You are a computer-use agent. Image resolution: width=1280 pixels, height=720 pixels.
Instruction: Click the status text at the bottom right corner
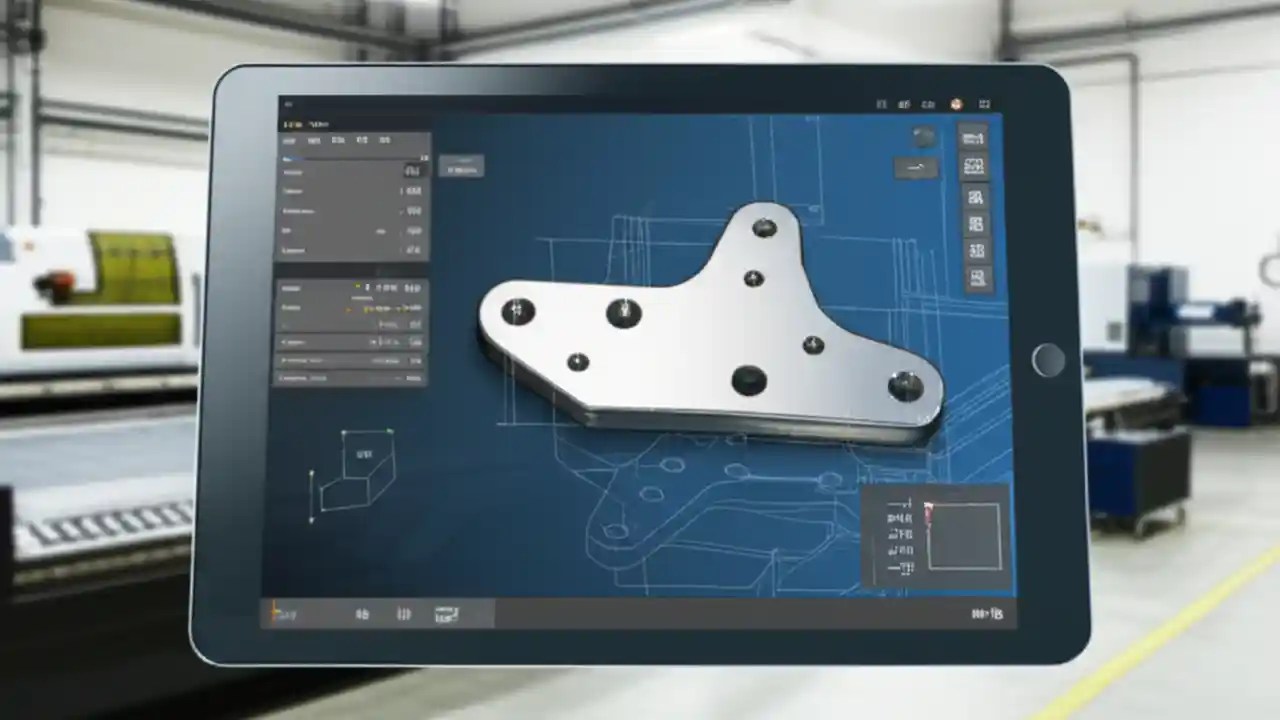pyautogui.click(x=985, y=612)
